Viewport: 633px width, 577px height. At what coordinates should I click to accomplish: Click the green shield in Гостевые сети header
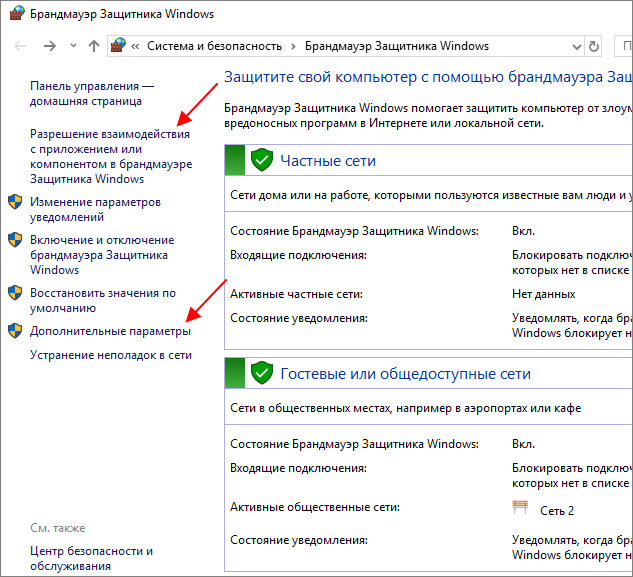262,373
